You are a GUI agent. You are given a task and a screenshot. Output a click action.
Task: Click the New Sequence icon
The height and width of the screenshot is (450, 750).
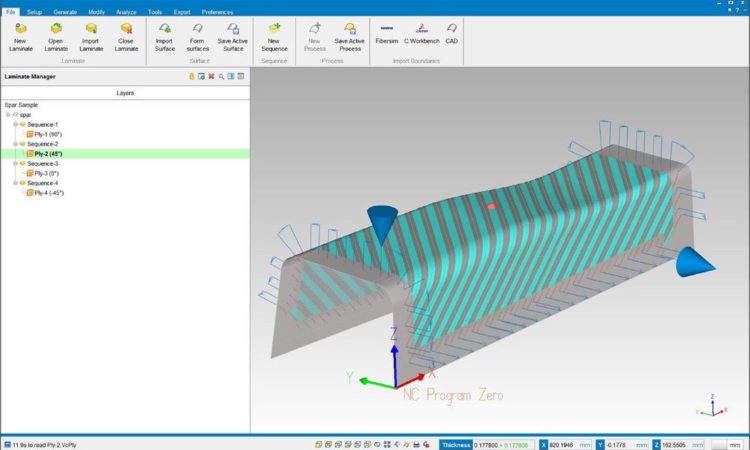[275, 29]
